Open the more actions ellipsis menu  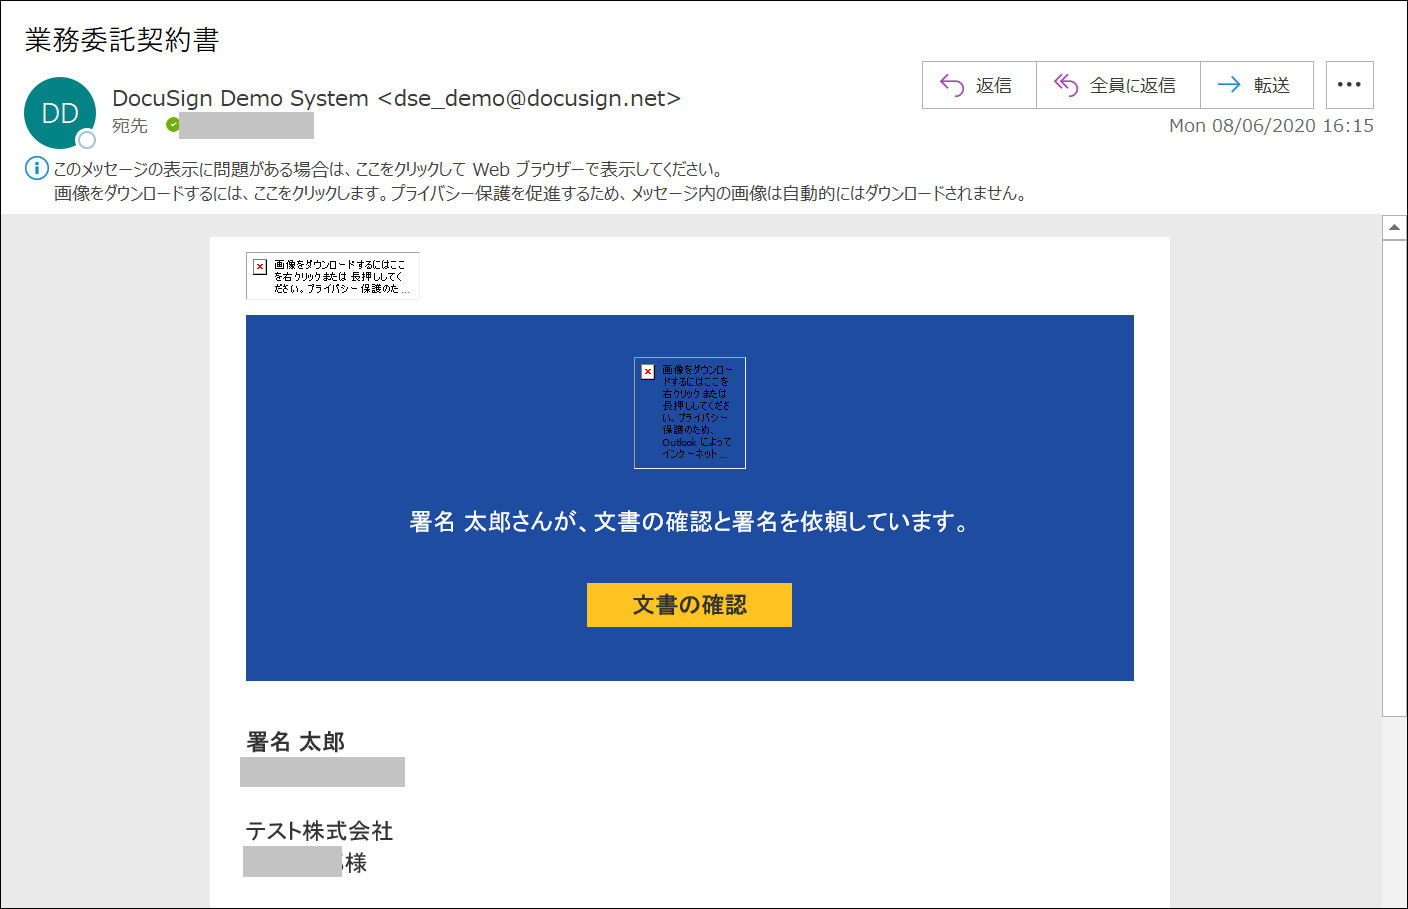(1350, 85)
